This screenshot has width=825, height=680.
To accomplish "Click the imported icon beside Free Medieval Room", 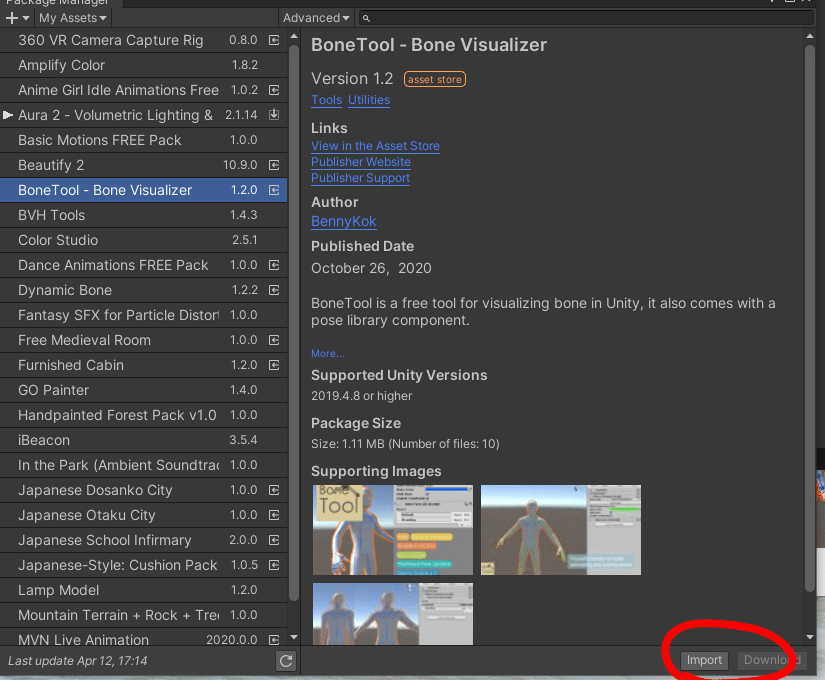I will coord(274,340).
